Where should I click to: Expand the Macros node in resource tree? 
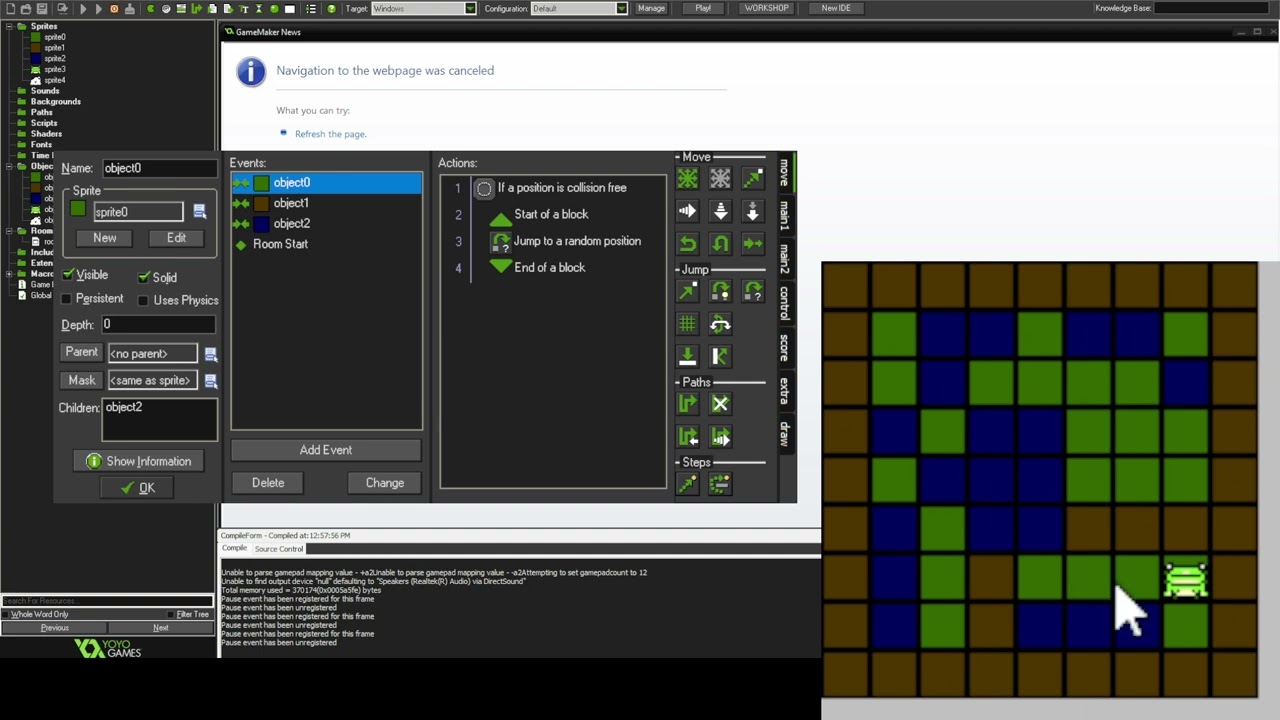tap(8, 274)
